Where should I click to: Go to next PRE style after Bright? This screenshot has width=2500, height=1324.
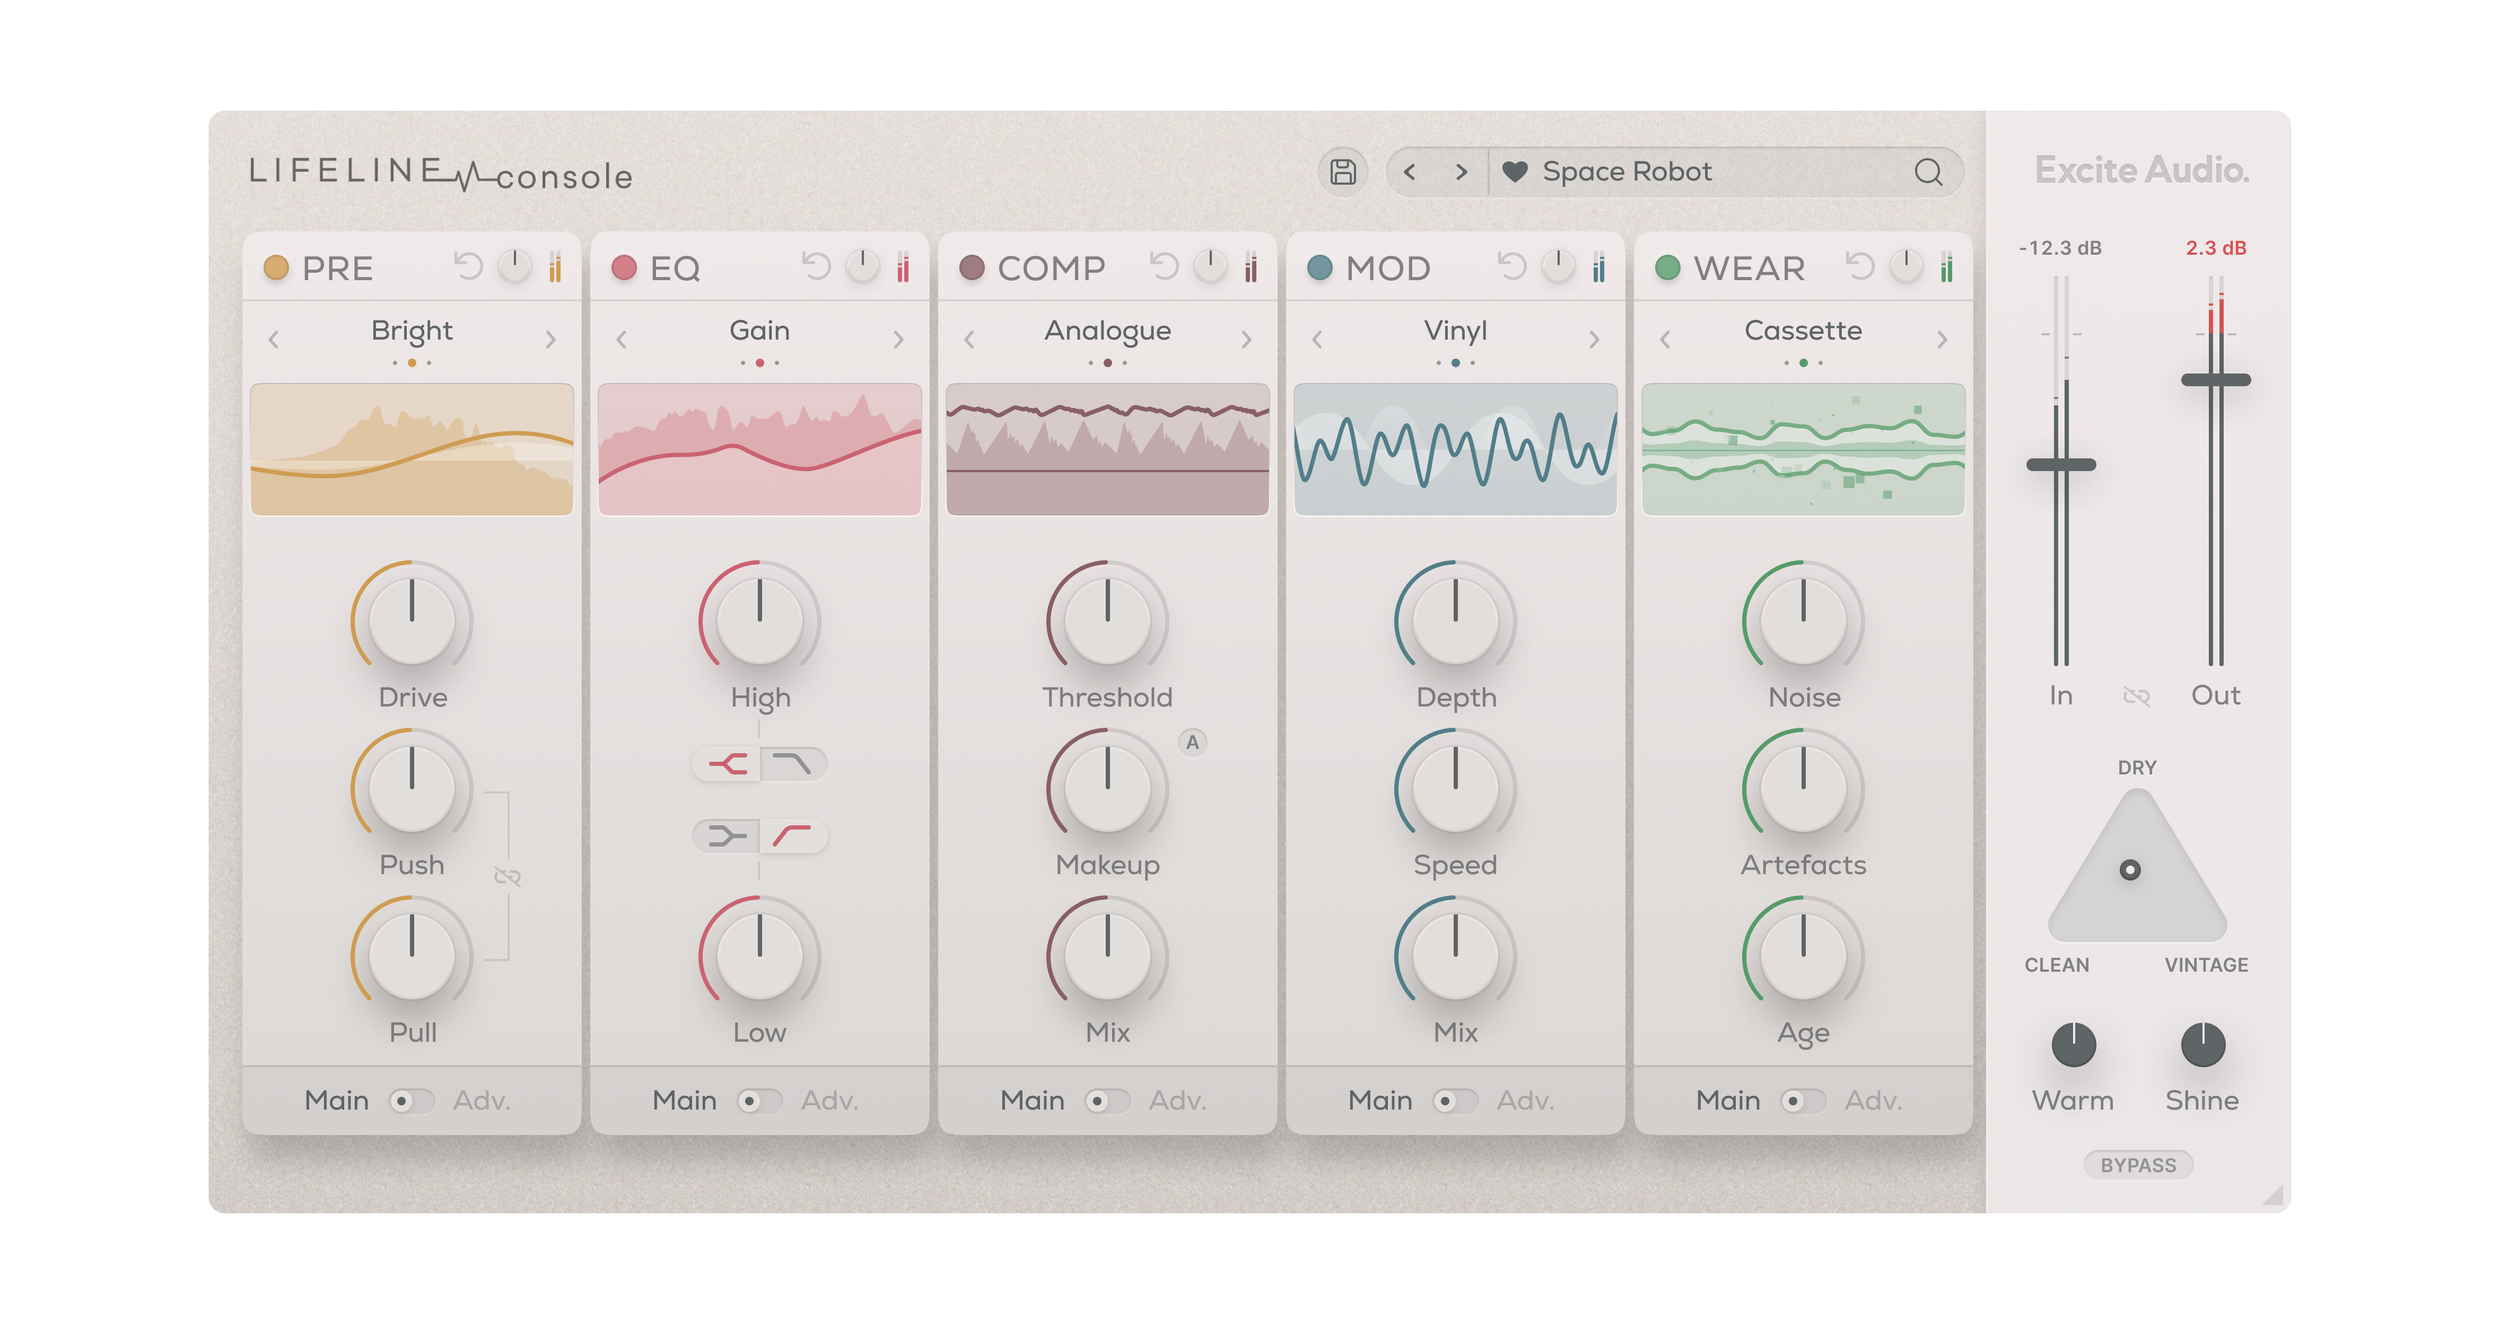(550, 340)
